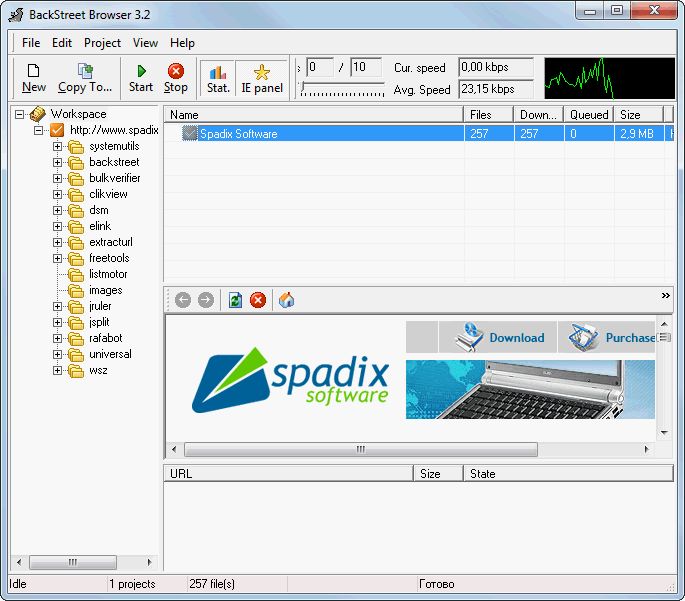The width and height of the screenshot is (685, 601).
Task: Expand the systemutils folder
Action: coord(57,146)
